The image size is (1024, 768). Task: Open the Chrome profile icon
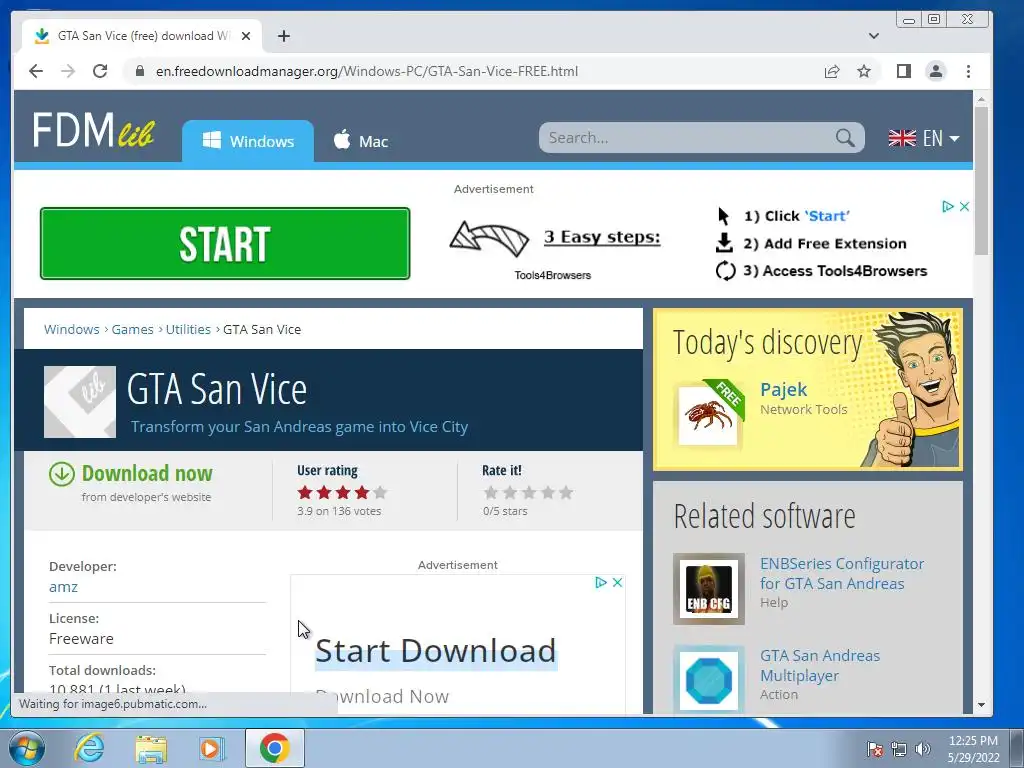936,71
